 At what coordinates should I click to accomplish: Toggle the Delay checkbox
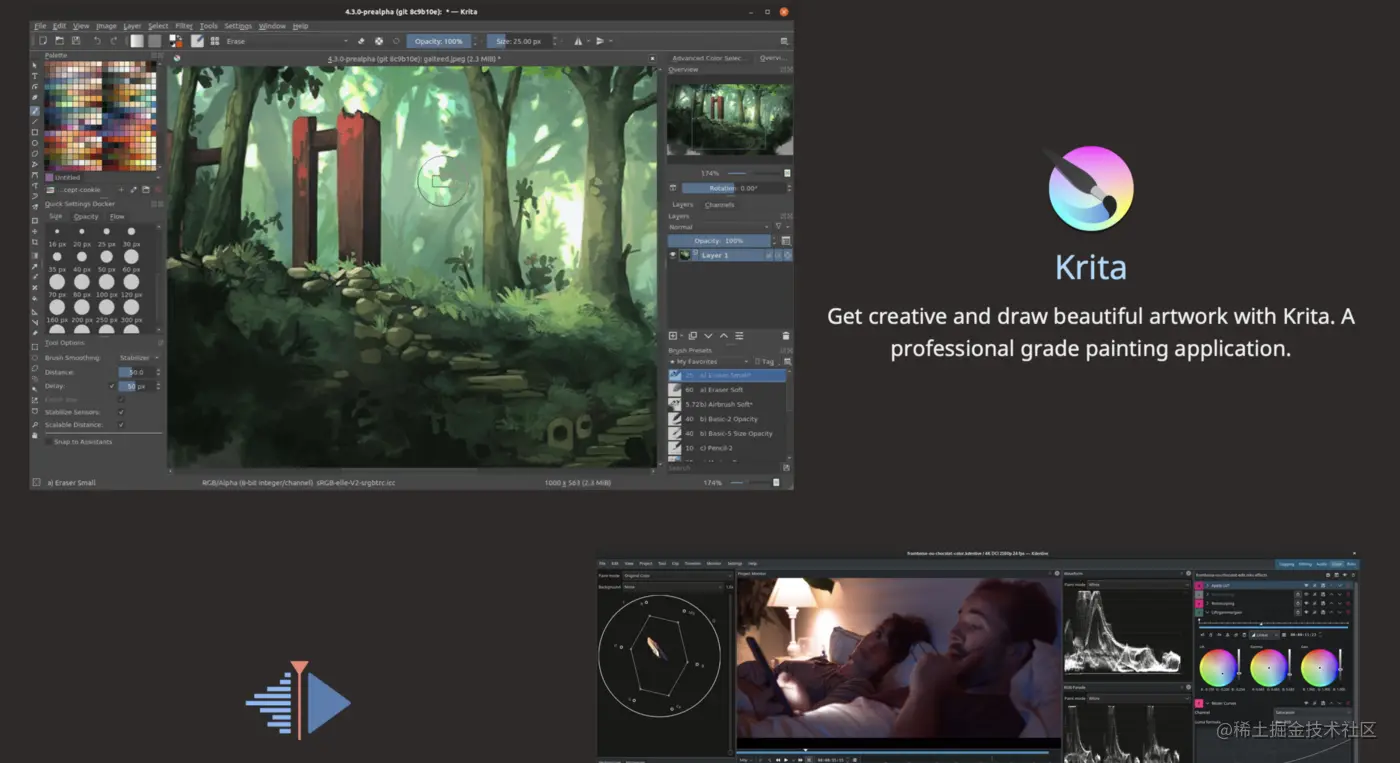coord(111,386)
